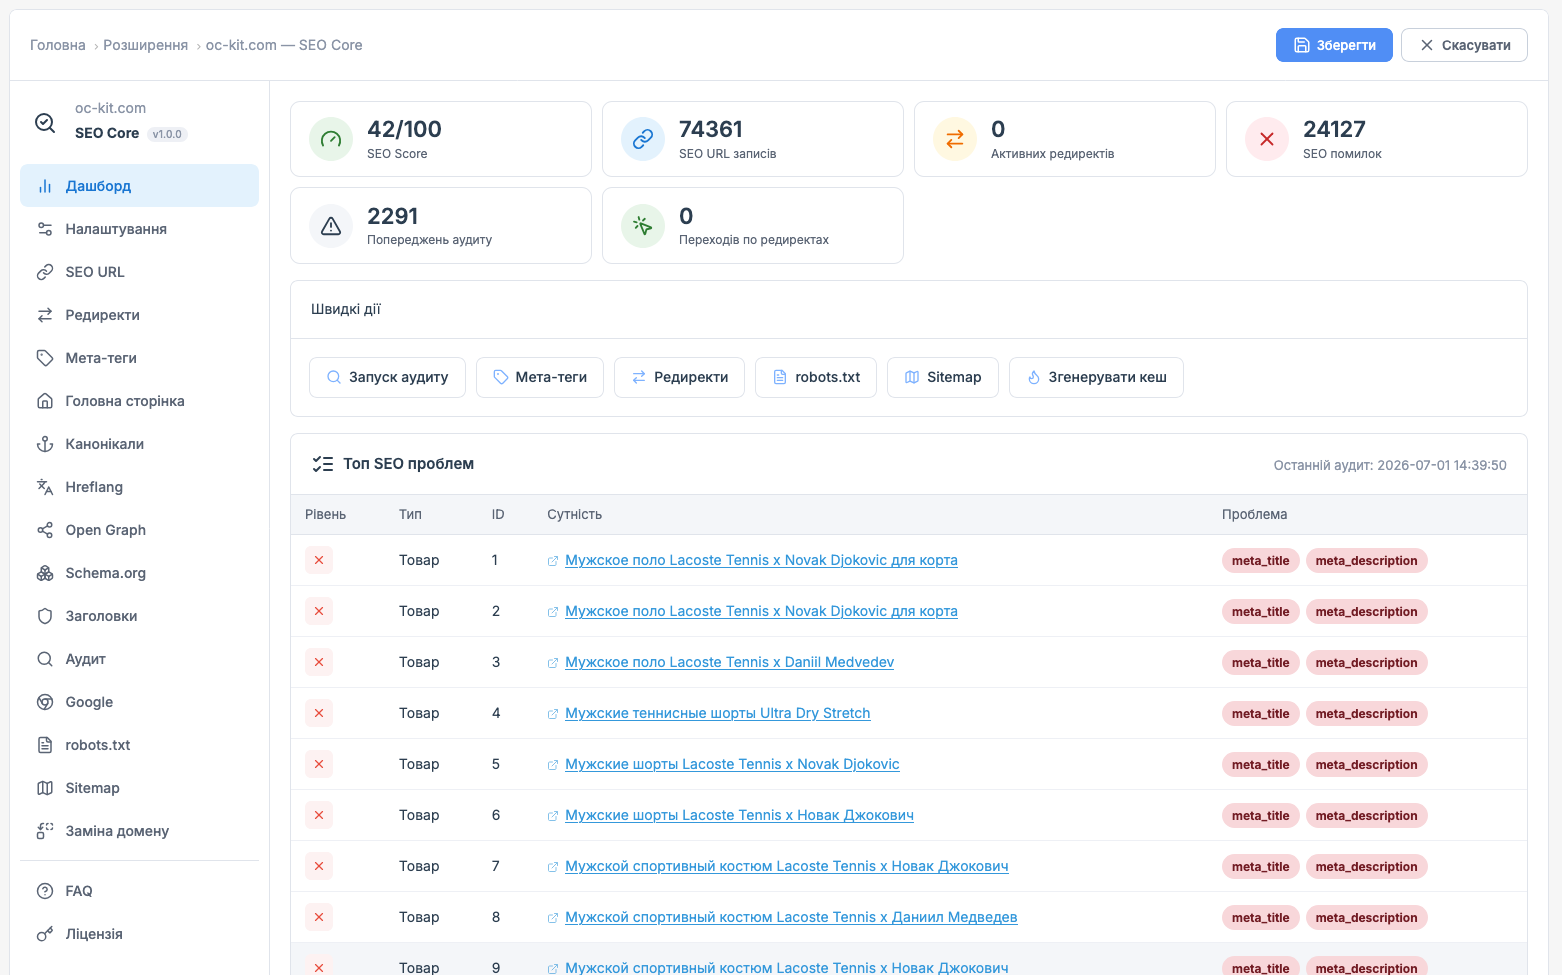The image size is (1562, 975).
Task: Open Налаштування settings section
Action: pyautogui.click(x=139, y=229)
